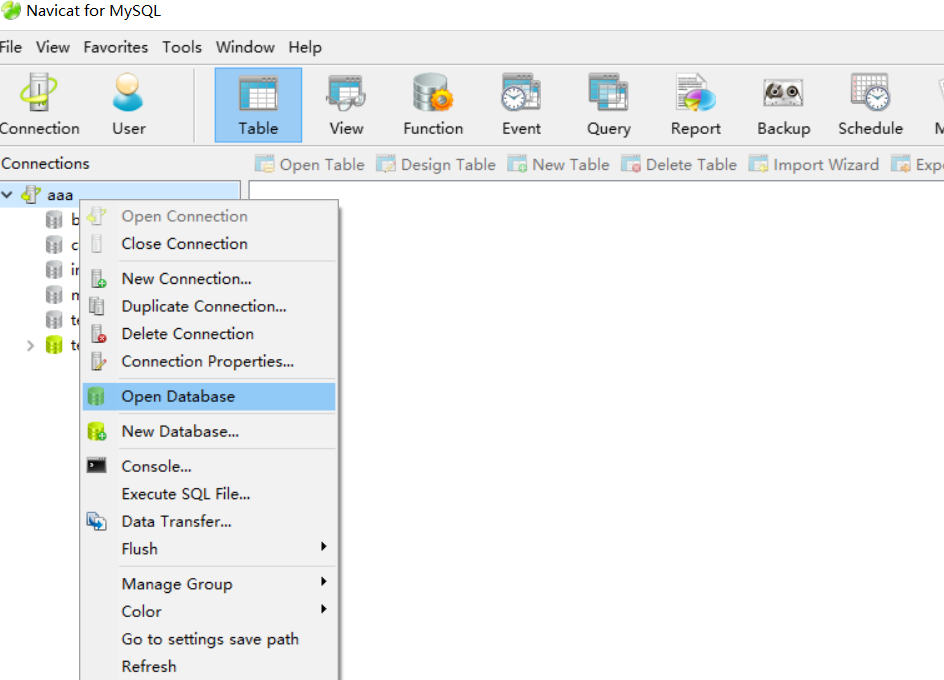
Task: Open the Tools menu
Action: (x=182, y=47)
